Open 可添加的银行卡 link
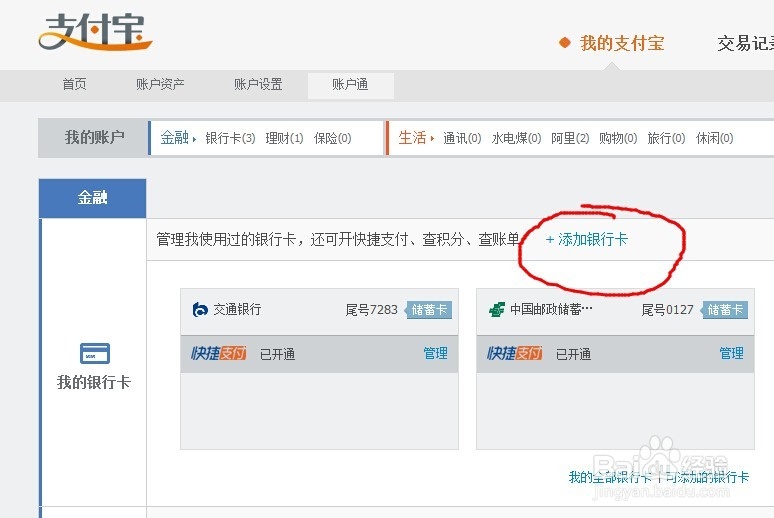Viewport: 774px width, 518px height. (x=707, y=477)
